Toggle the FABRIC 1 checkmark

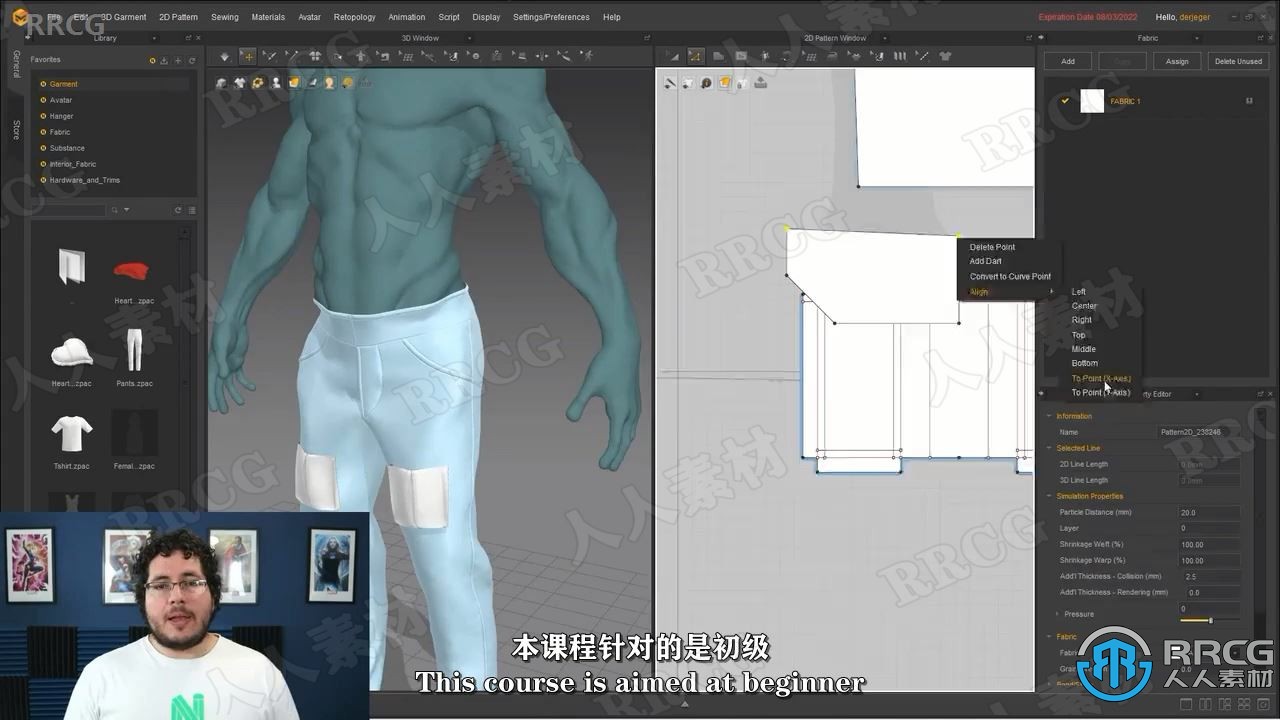tap(1065, 101)
